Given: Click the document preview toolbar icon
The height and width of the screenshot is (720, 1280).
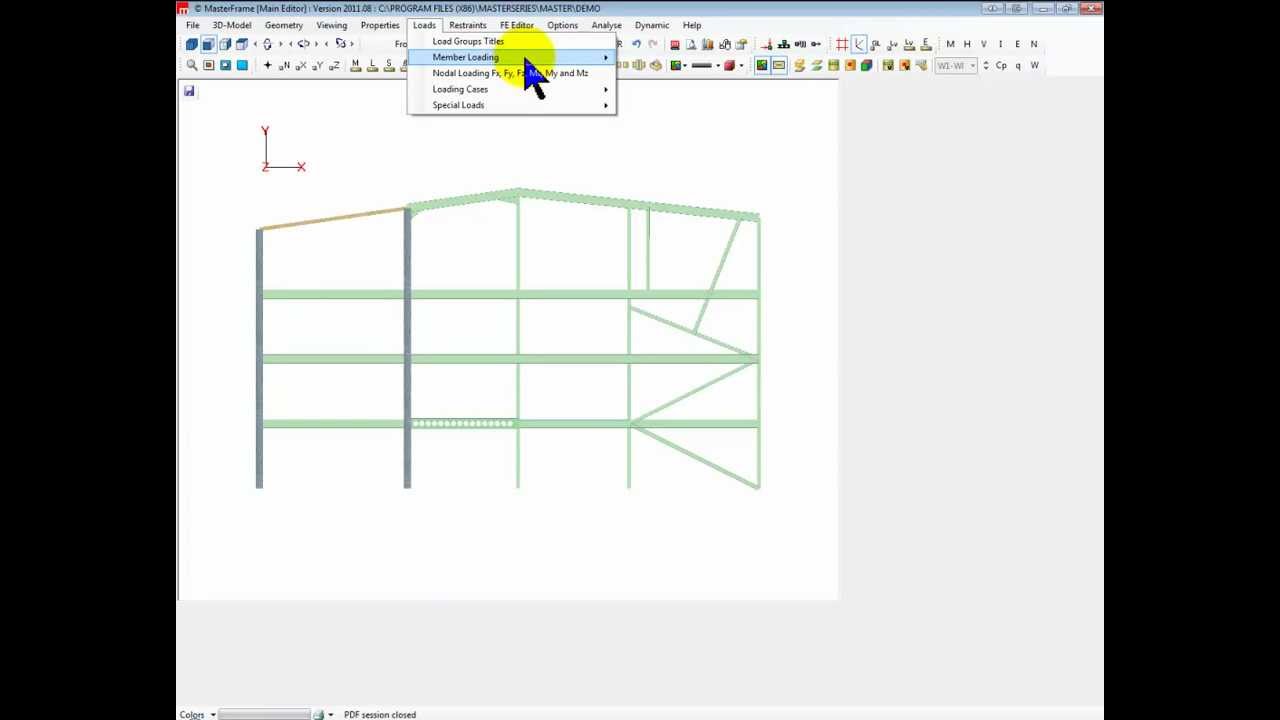Looking at the screenshot, I should [691, 44].
